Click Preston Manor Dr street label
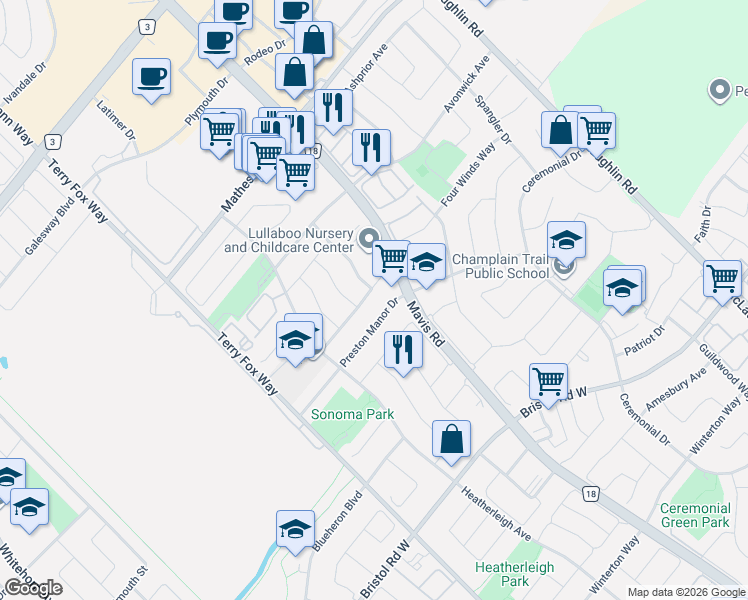This screenshot has width=748, height=600. pos(369,332)
